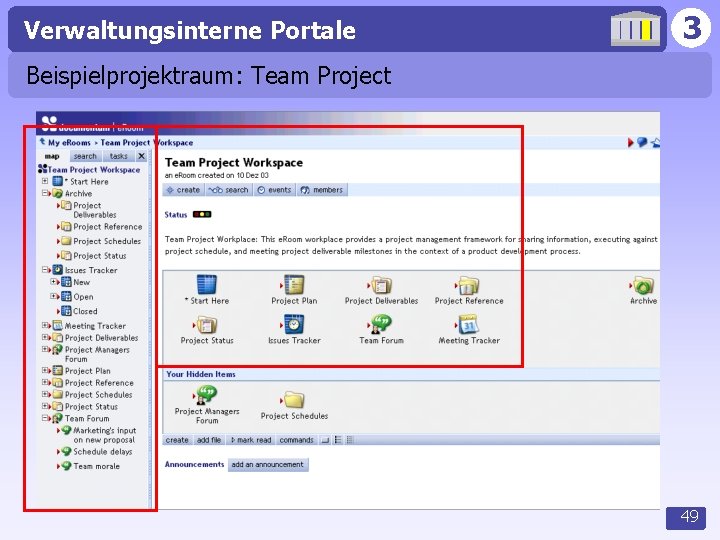
Task: Click the small box icon after commands
Action: (x=325, y=440)
